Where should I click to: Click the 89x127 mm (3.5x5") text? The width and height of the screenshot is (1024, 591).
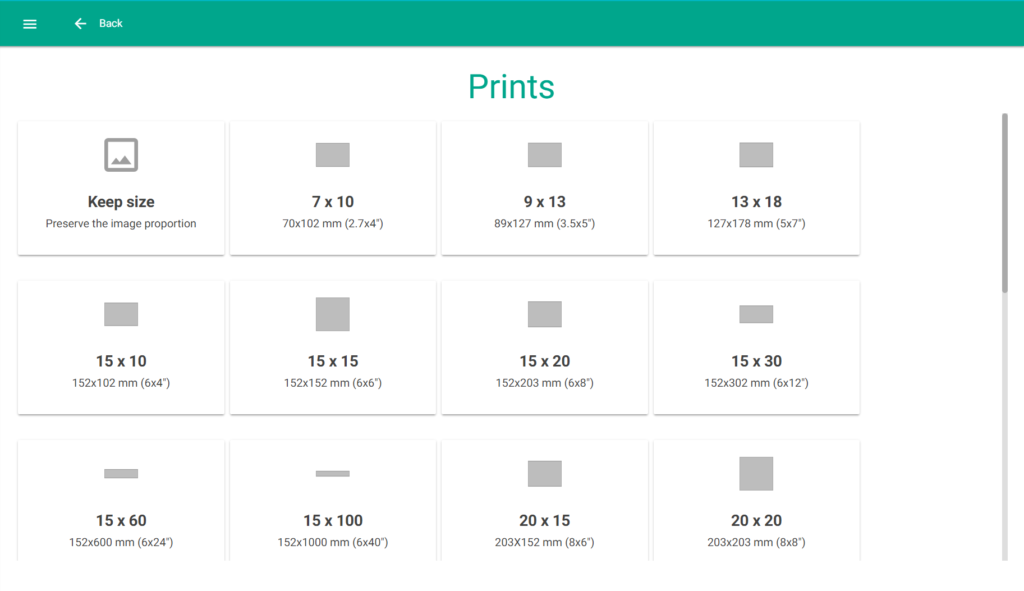click(545, 223)
